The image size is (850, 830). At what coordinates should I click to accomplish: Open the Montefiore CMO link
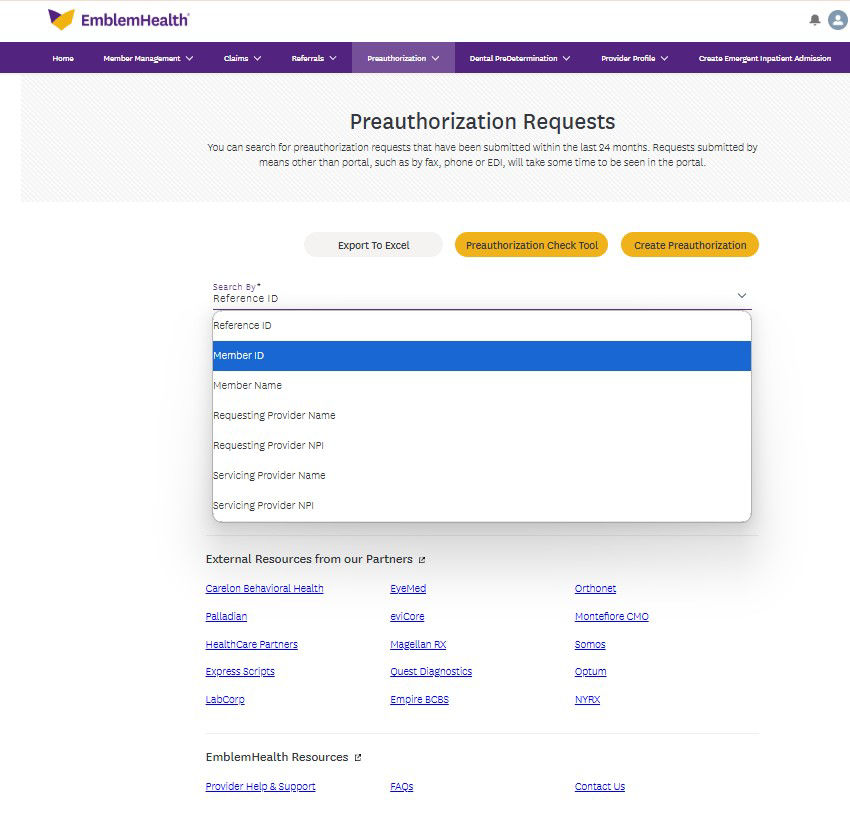click(611, 616)
